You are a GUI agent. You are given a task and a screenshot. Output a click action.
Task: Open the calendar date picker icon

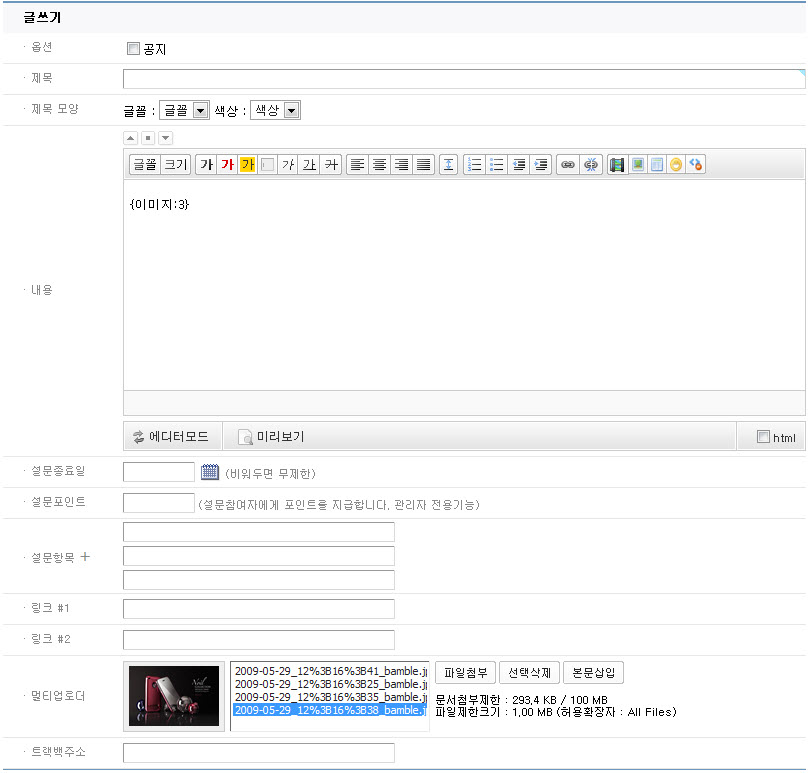coord(210,473)
